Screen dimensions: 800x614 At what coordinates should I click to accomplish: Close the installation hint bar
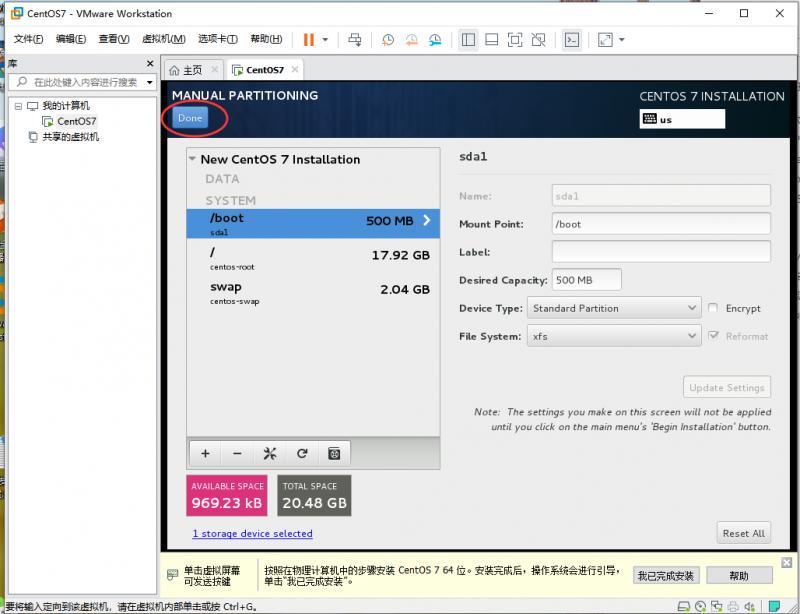pyautogui.click(x=787, y=562)
